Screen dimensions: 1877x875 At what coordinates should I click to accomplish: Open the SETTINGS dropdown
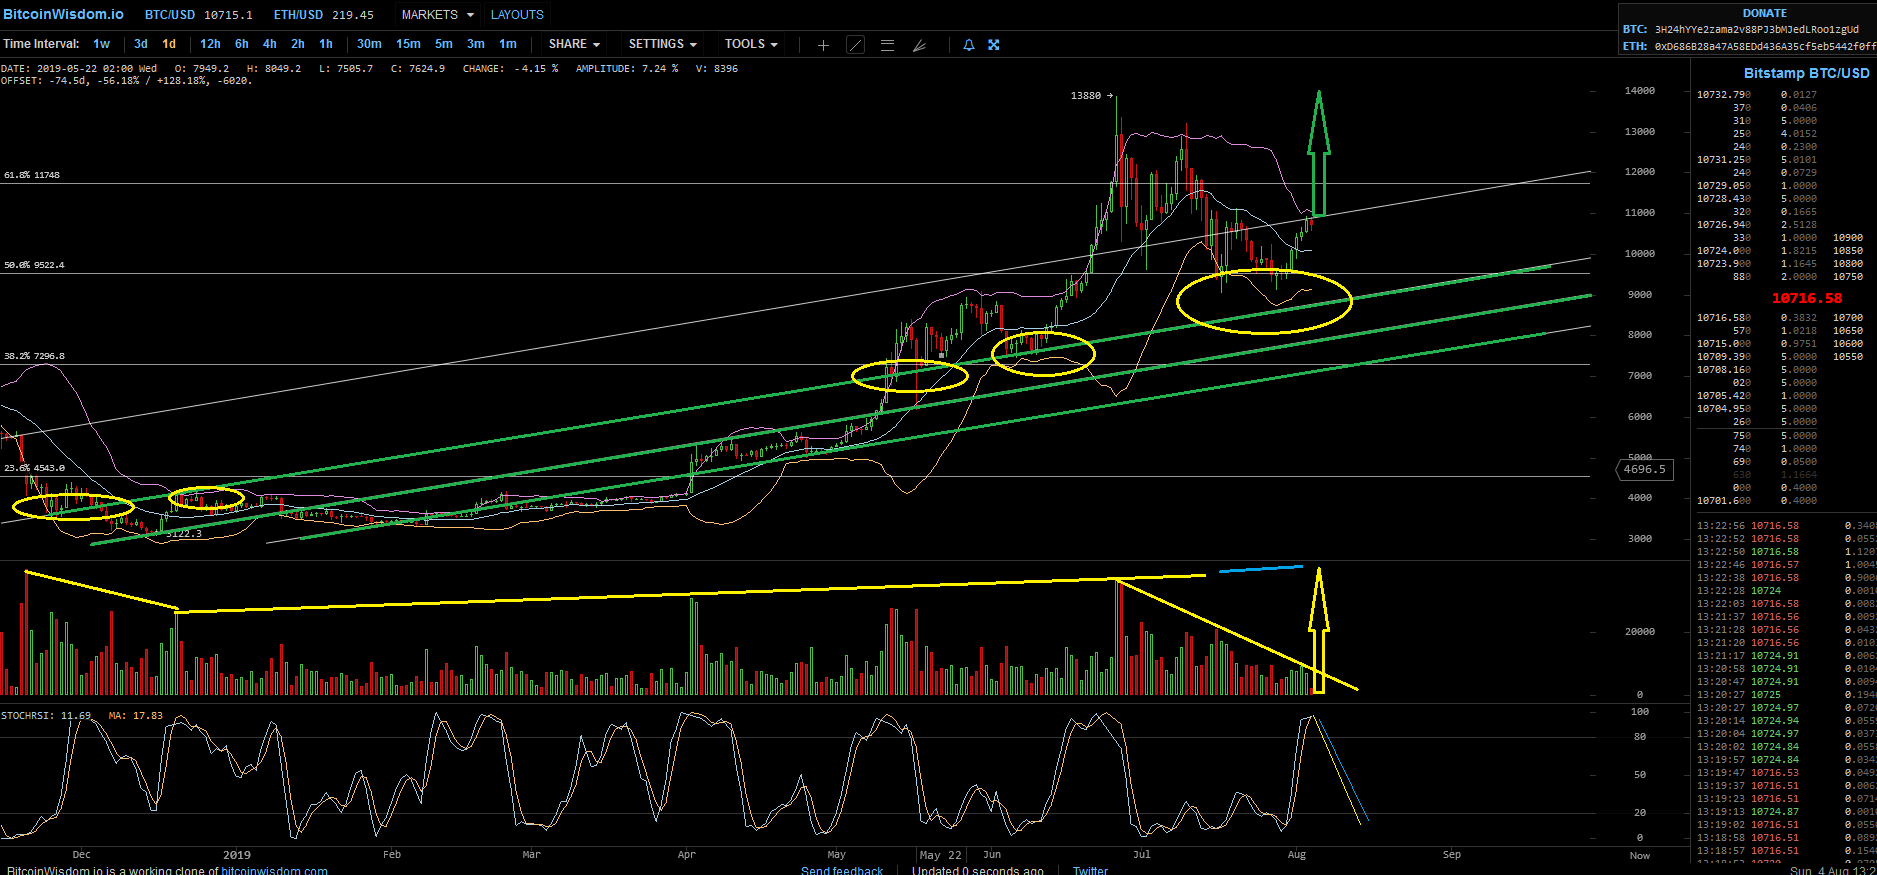662,44
